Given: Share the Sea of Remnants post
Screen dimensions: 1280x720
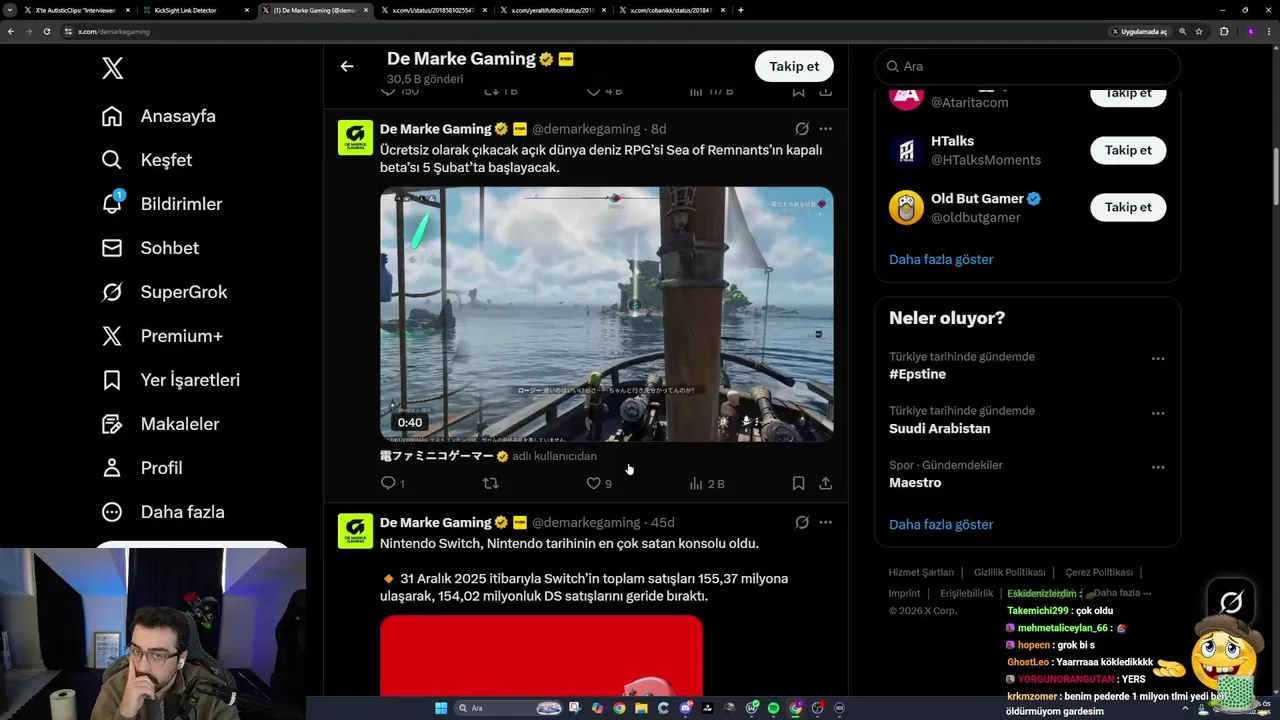Looking at the screenshot, I should [825, 483].
